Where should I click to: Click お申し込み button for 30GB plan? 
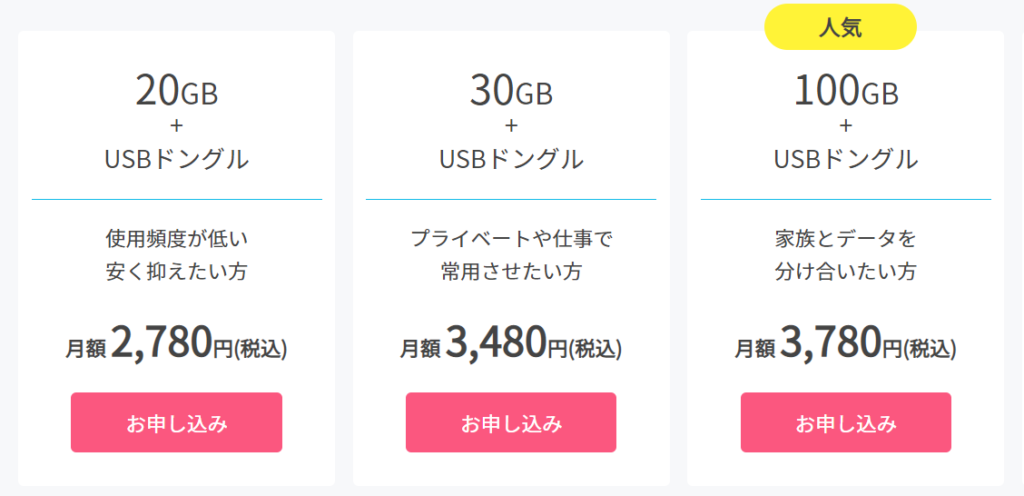point(511,422)
